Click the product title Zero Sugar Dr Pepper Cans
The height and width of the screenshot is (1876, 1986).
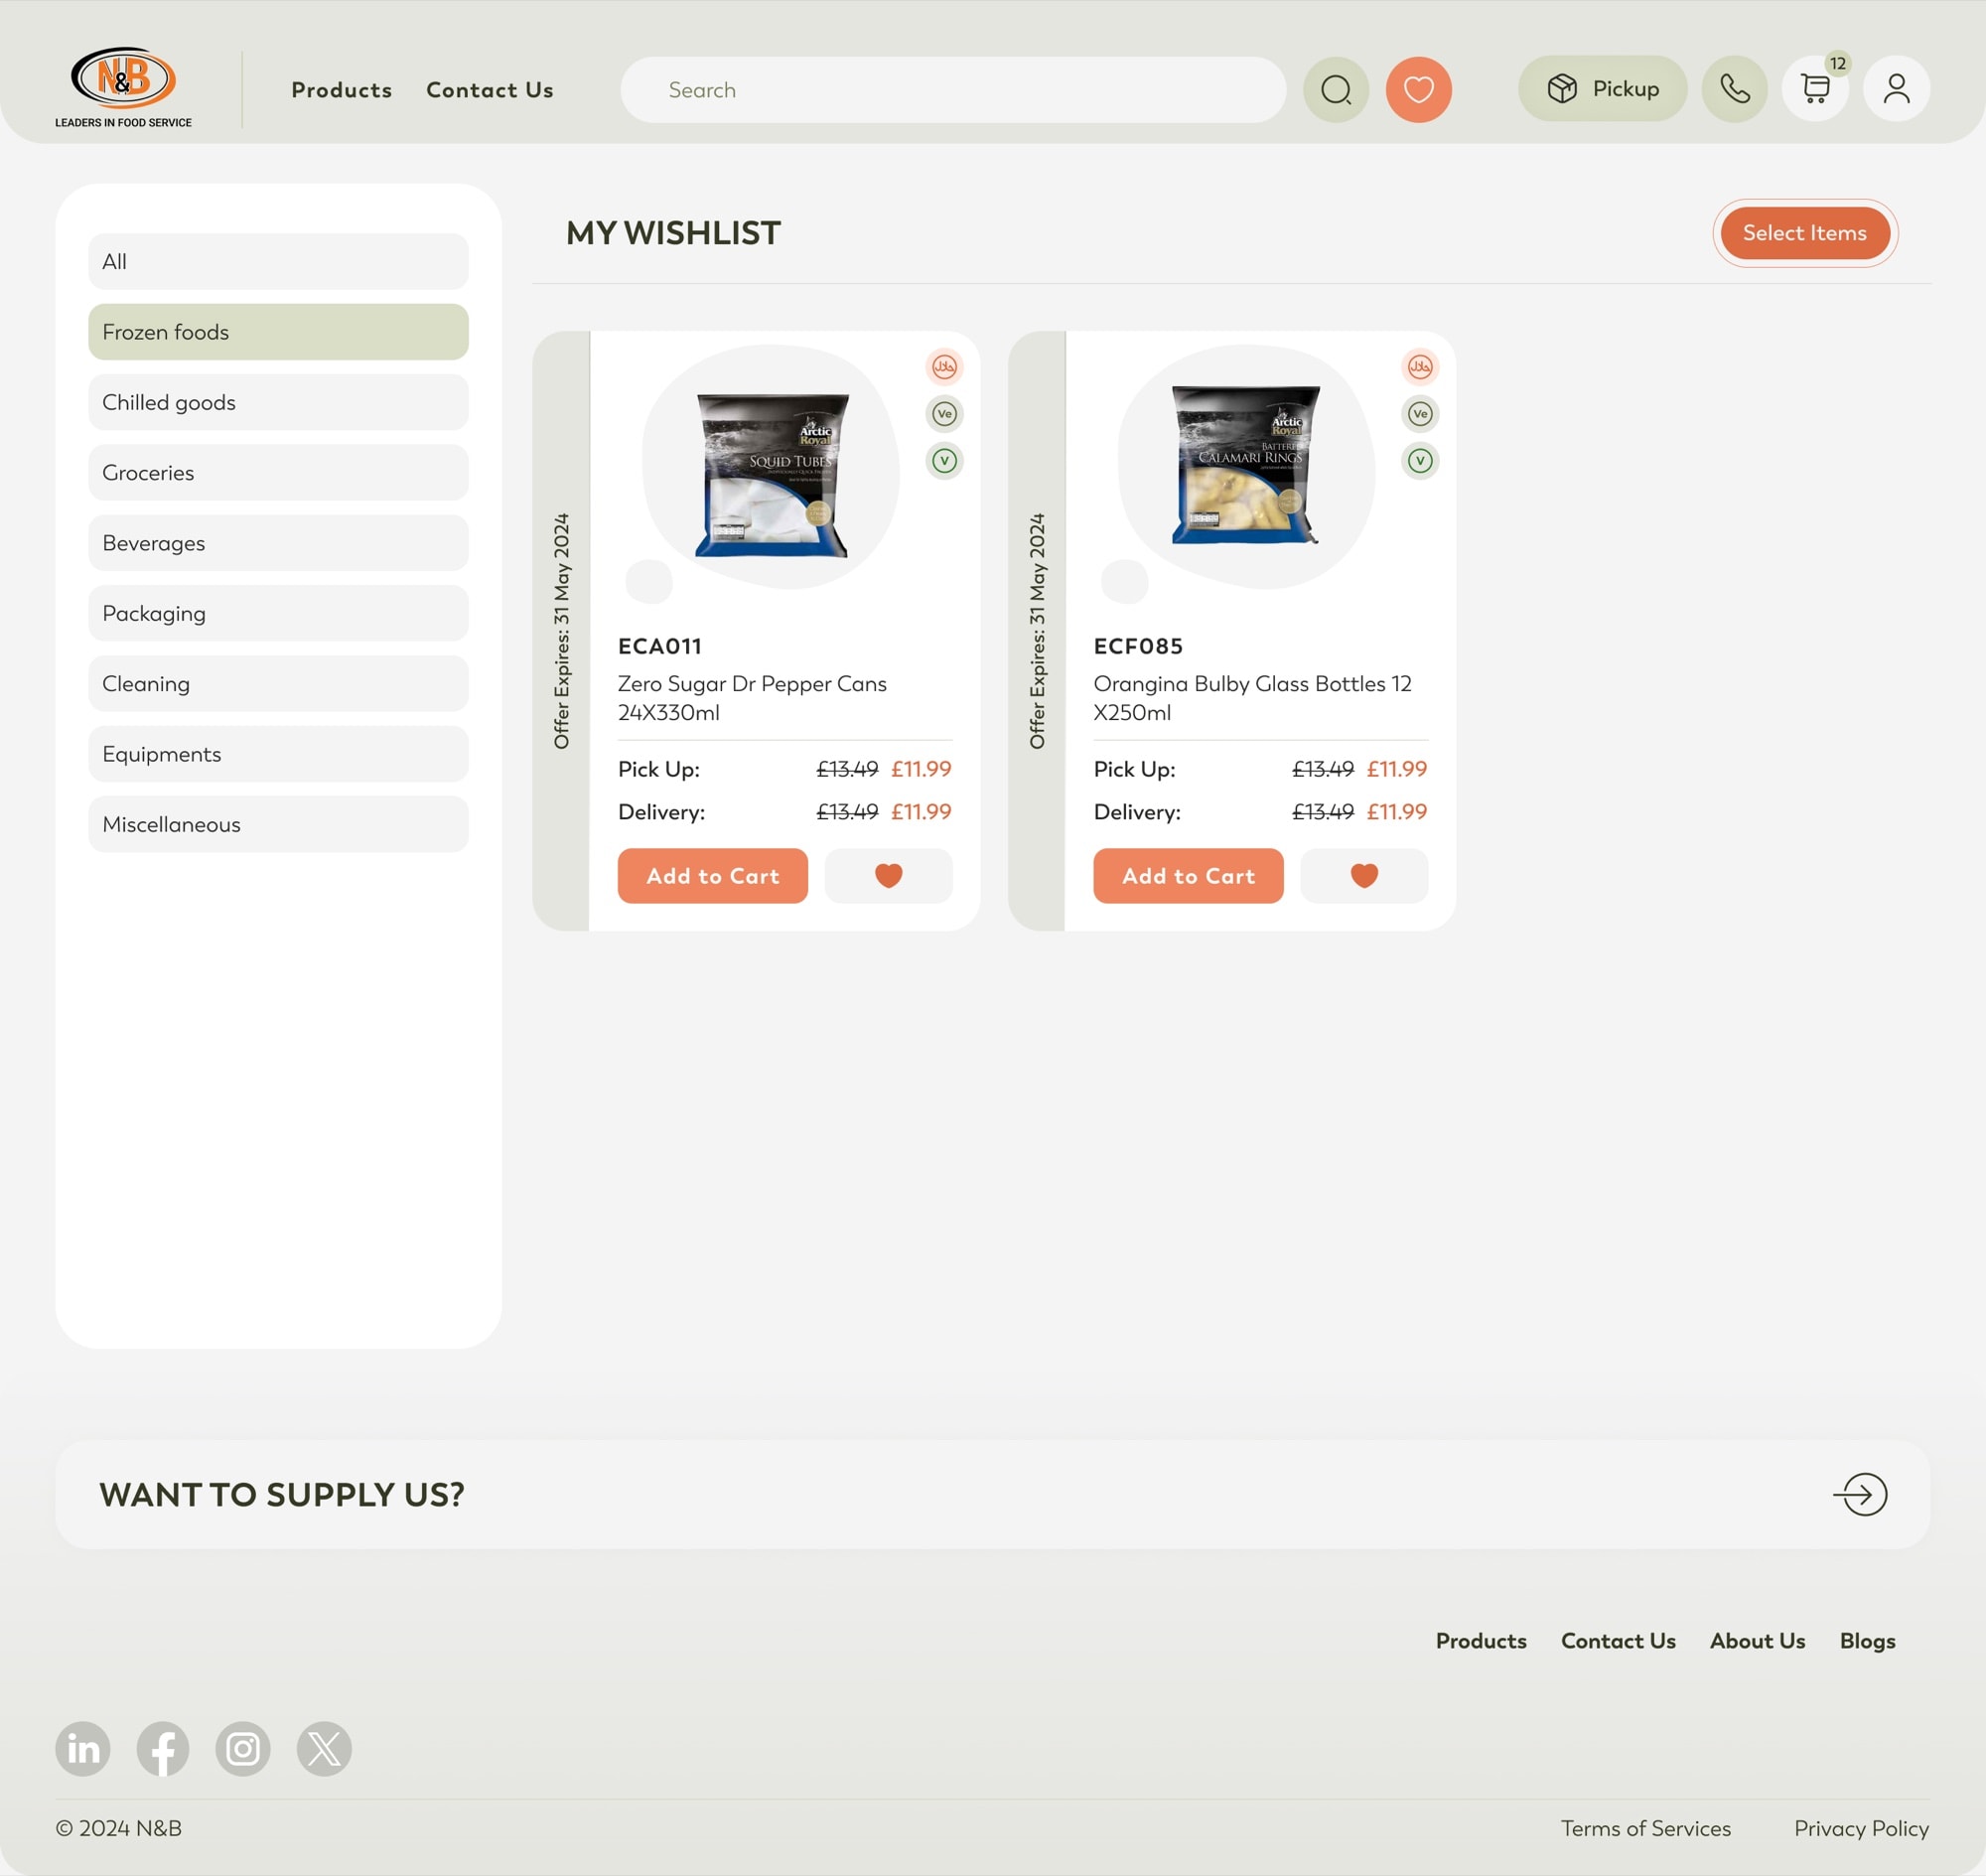pyautogui.click(x=752, y=698)
